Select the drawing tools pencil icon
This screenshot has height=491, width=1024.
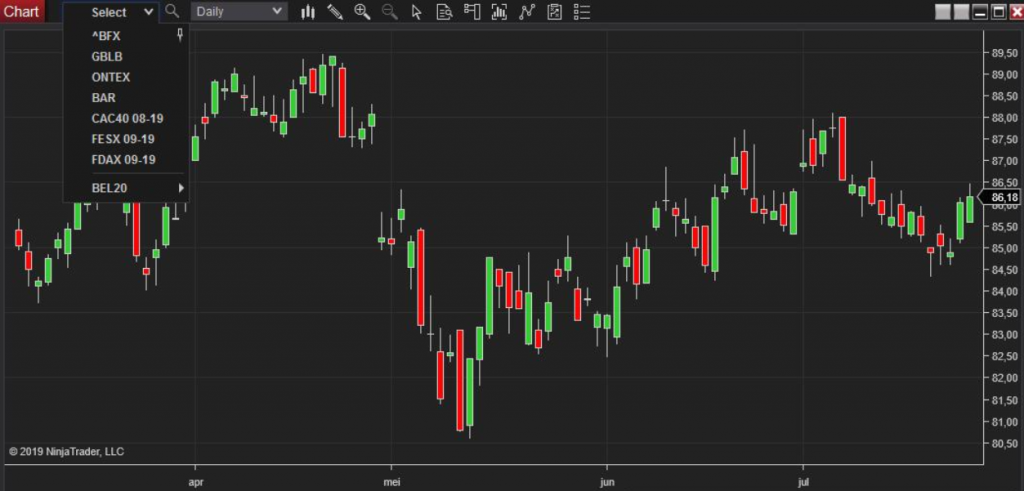pos(335,12)
